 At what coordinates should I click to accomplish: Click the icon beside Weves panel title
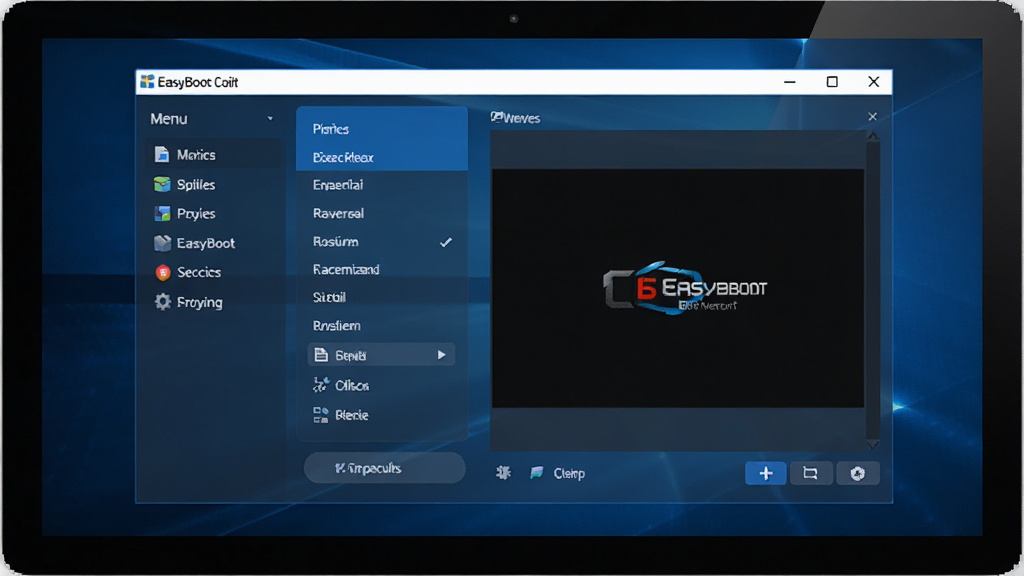(x=496, y=117)
